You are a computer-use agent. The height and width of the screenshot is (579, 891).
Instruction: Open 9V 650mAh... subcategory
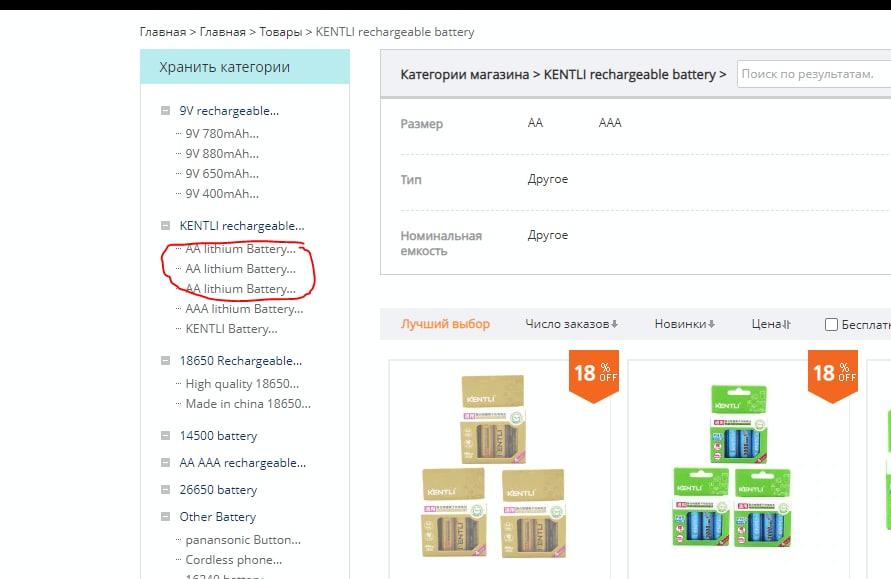tap(222, 173)
